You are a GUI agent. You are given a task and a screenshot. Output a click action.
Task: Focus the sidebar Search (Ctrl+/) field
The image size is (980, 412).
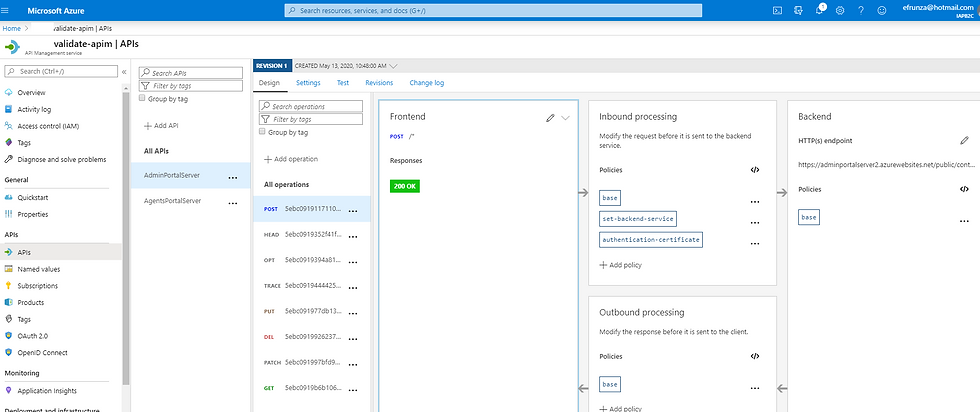pyautogui.click(x=61, y=71)
